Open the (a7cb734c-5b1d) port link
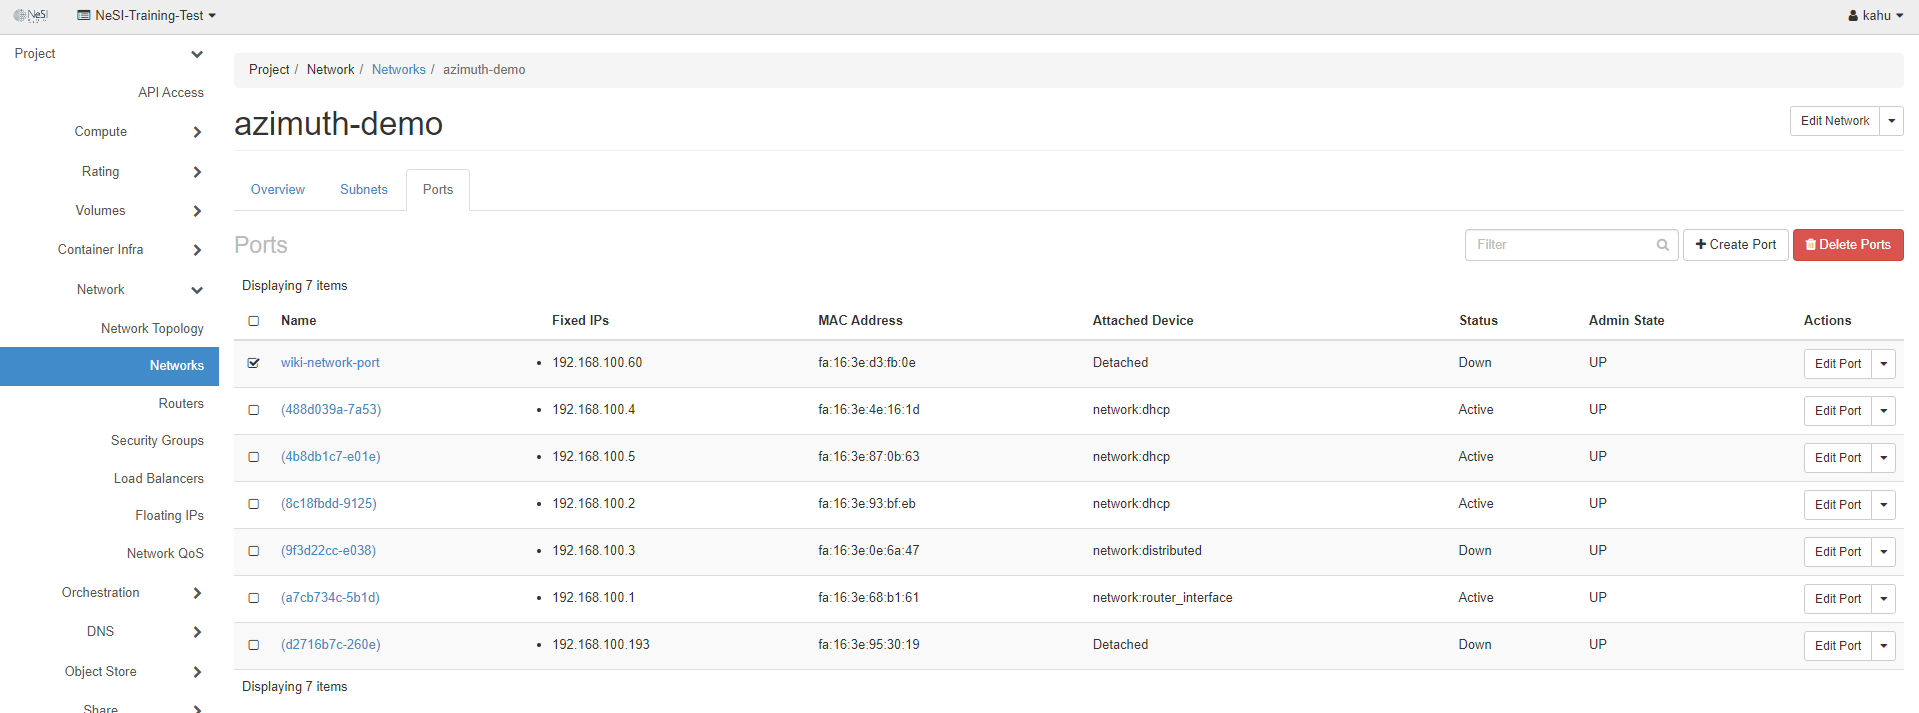The width and height of the screenshot is (1919, 713). (330, 598)
